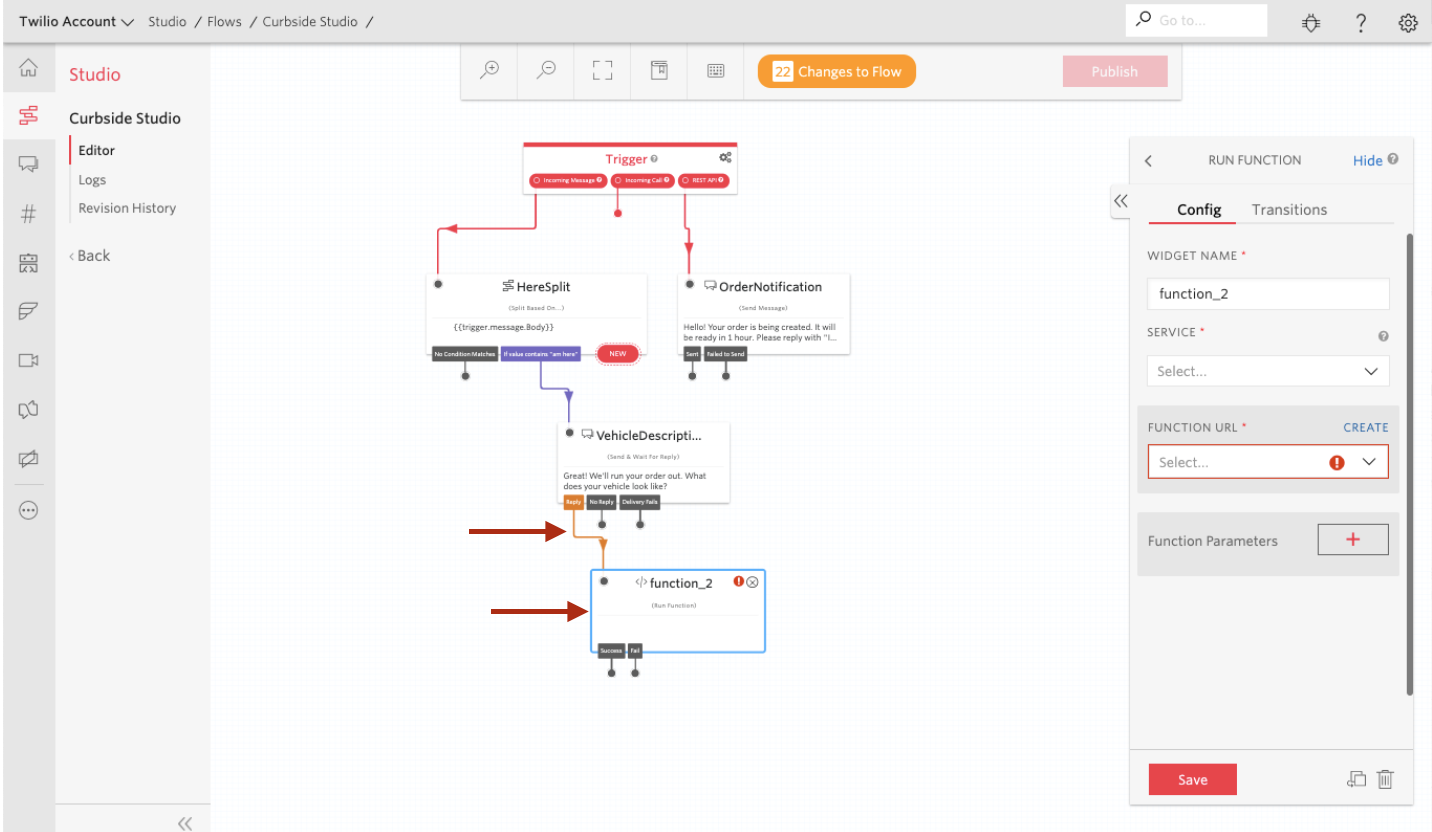Open Logs in the Studio menu
Viewport: 1432px width, 832px height.
[x=92, y=180]
